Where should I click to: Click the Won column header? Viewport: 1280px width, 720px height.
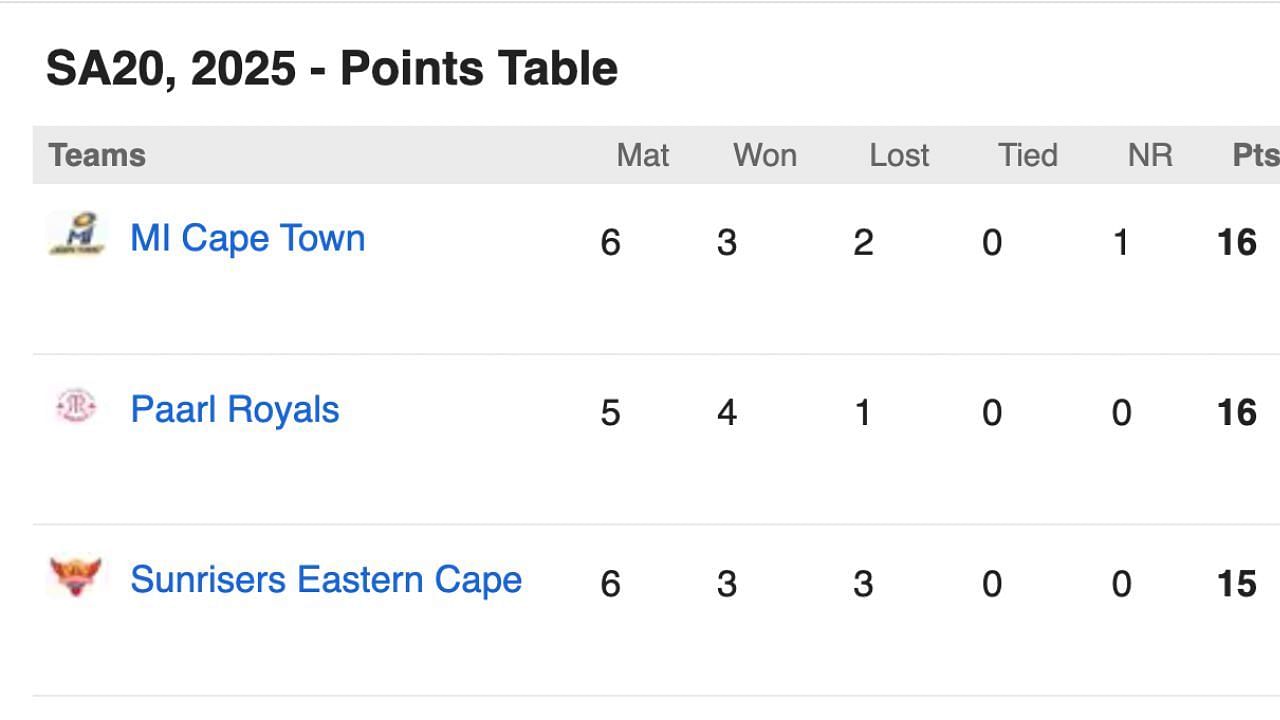point(765,155)
